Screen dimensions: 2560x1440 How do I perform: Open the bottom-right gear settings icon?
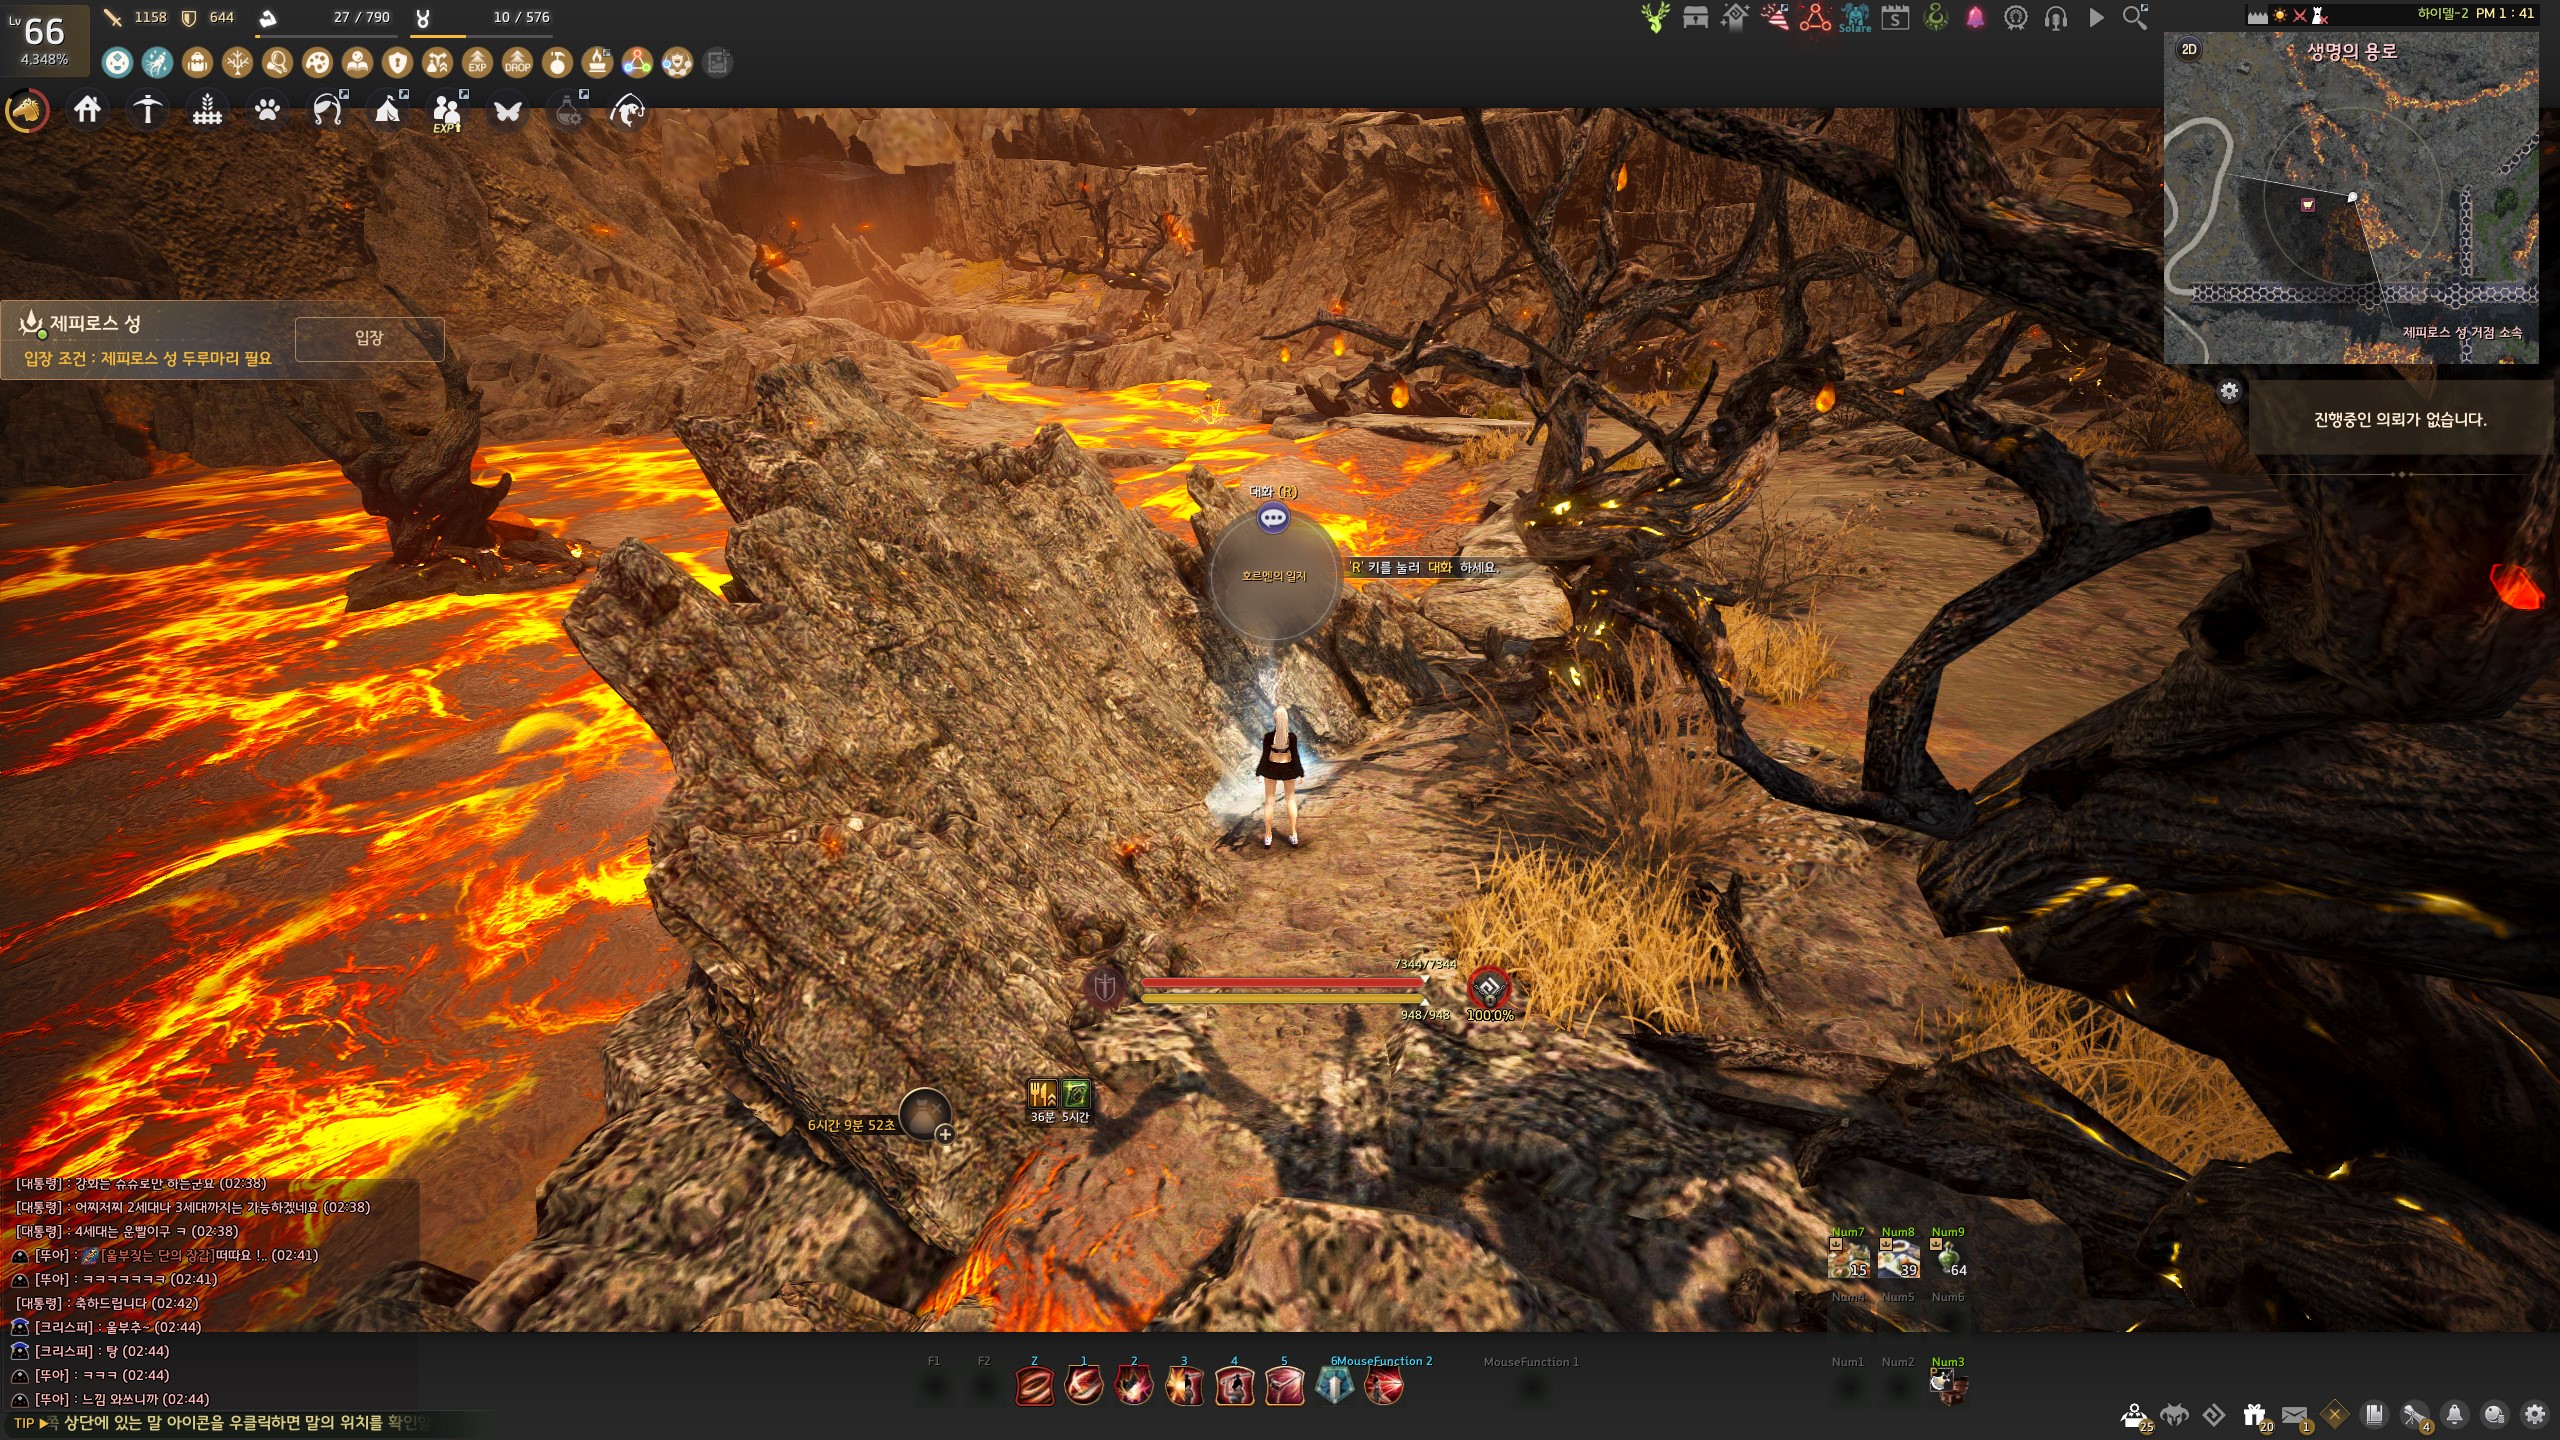[2535, 1415]
